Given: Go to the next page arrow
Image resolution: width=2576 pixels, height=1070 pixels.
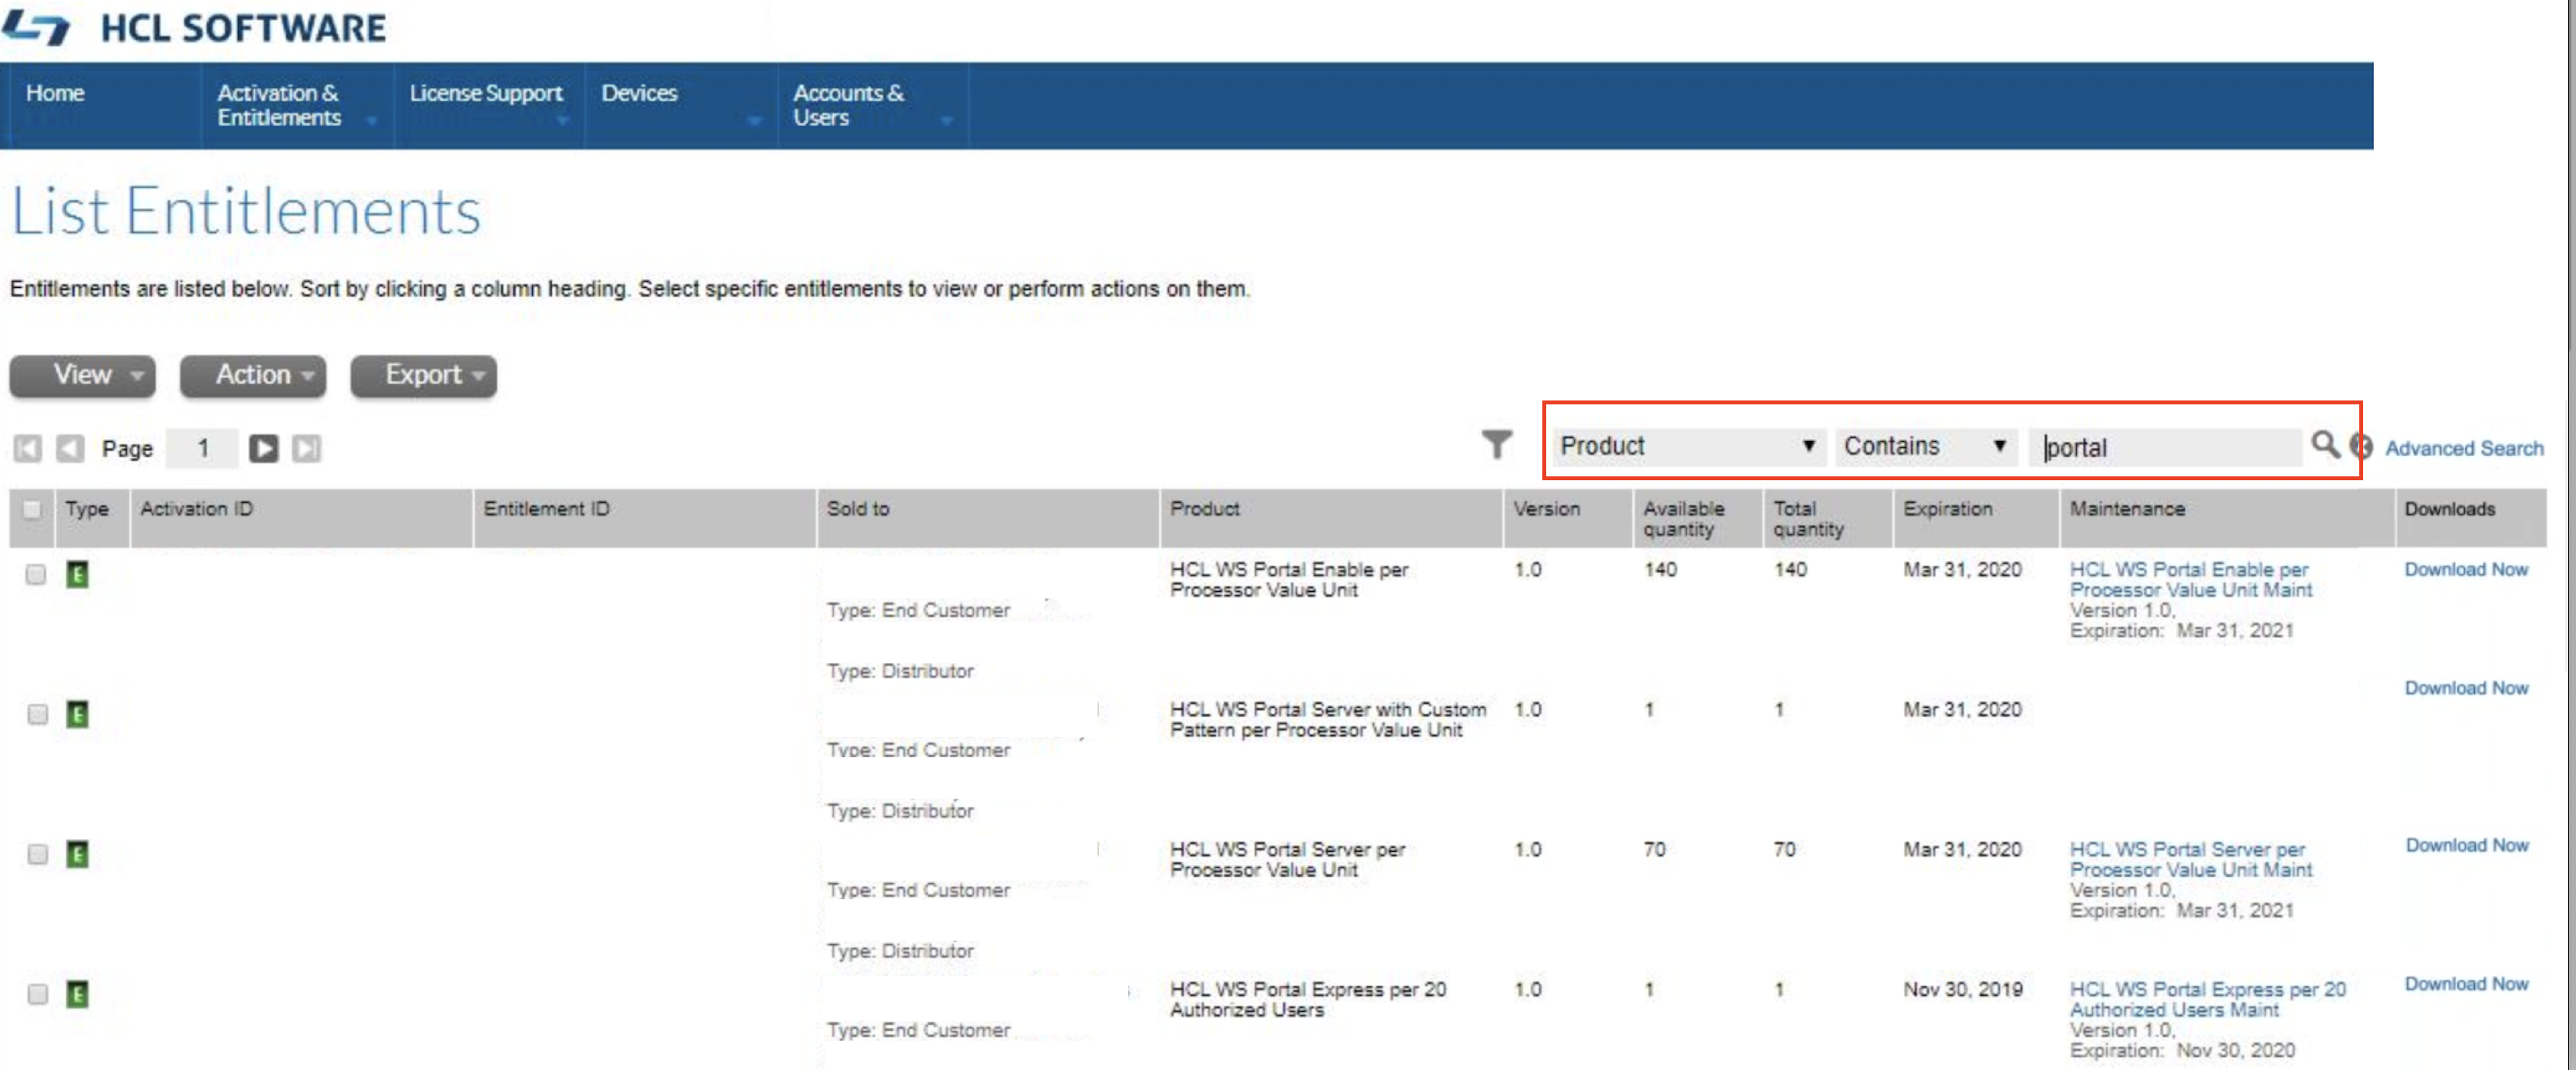Looking at the screenshot, I should [x=264, y=449].
